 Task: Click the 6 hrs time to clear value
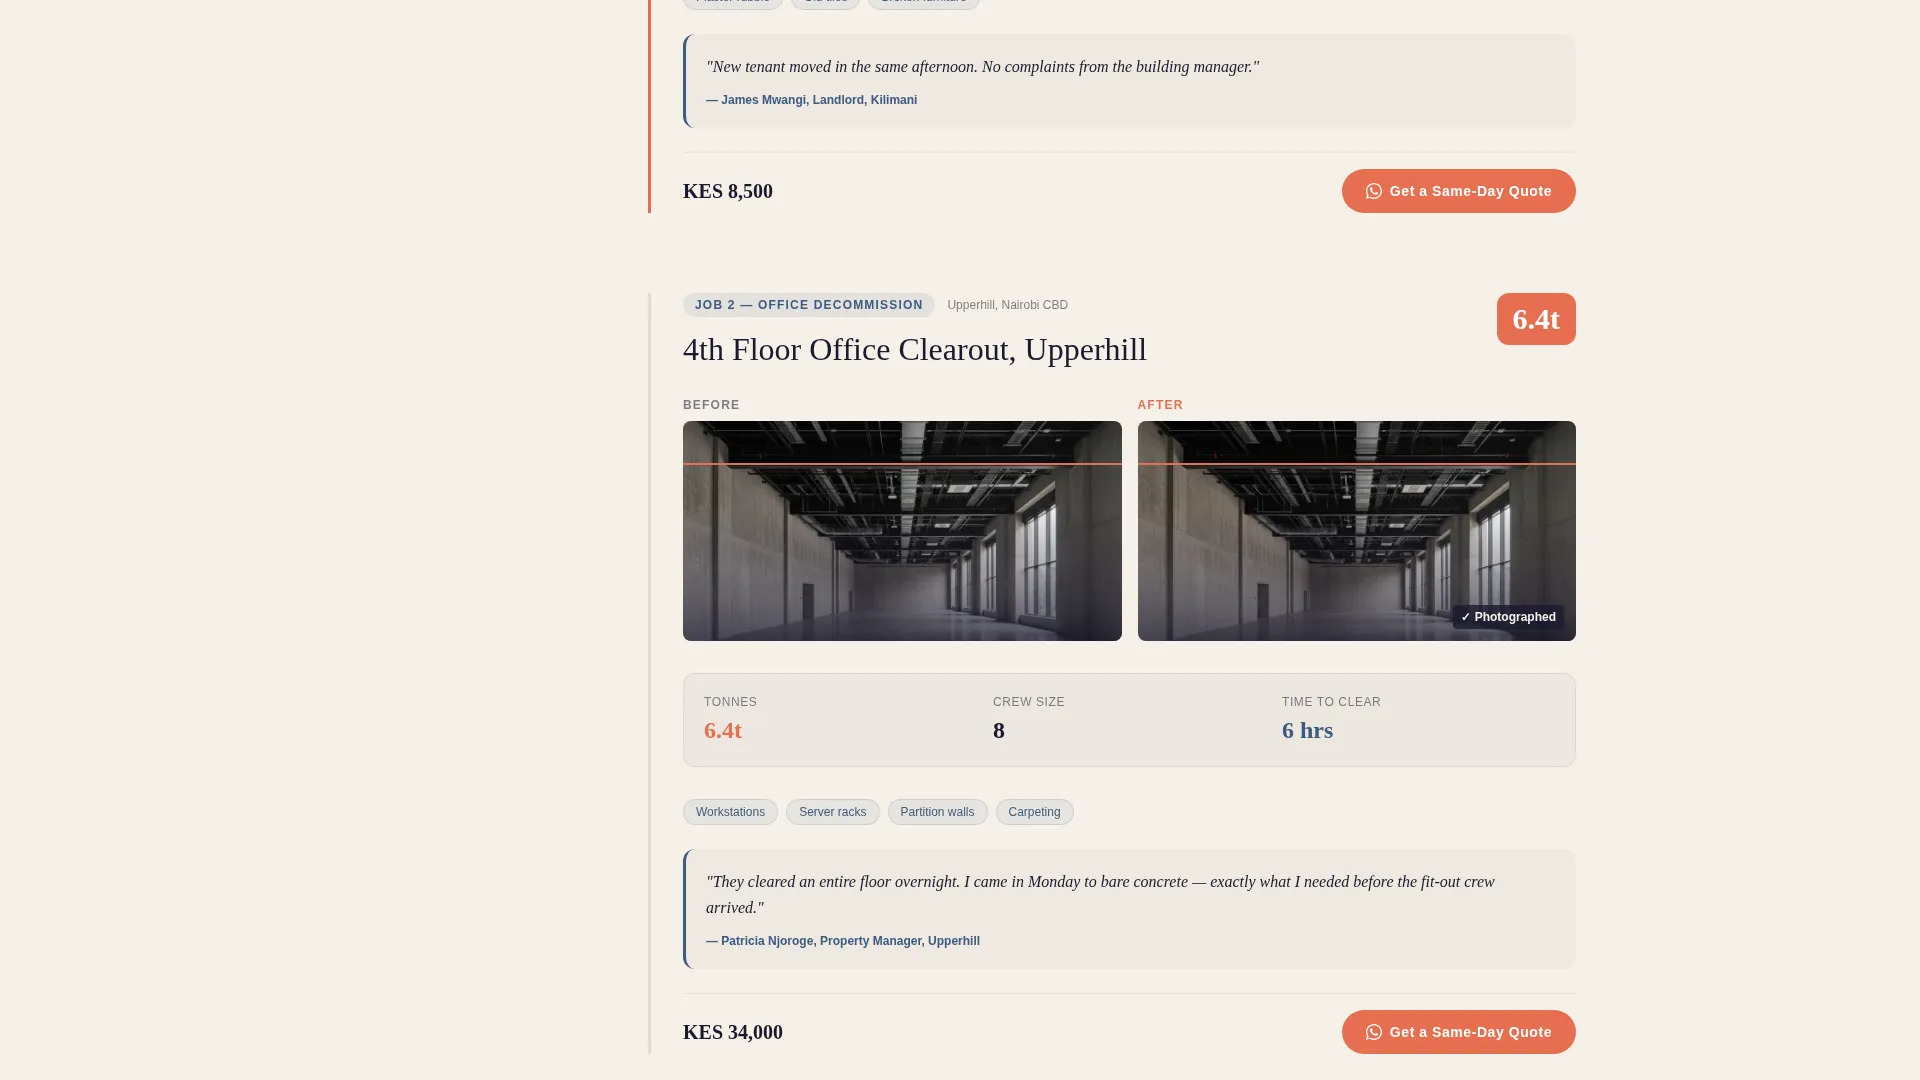1307,730
